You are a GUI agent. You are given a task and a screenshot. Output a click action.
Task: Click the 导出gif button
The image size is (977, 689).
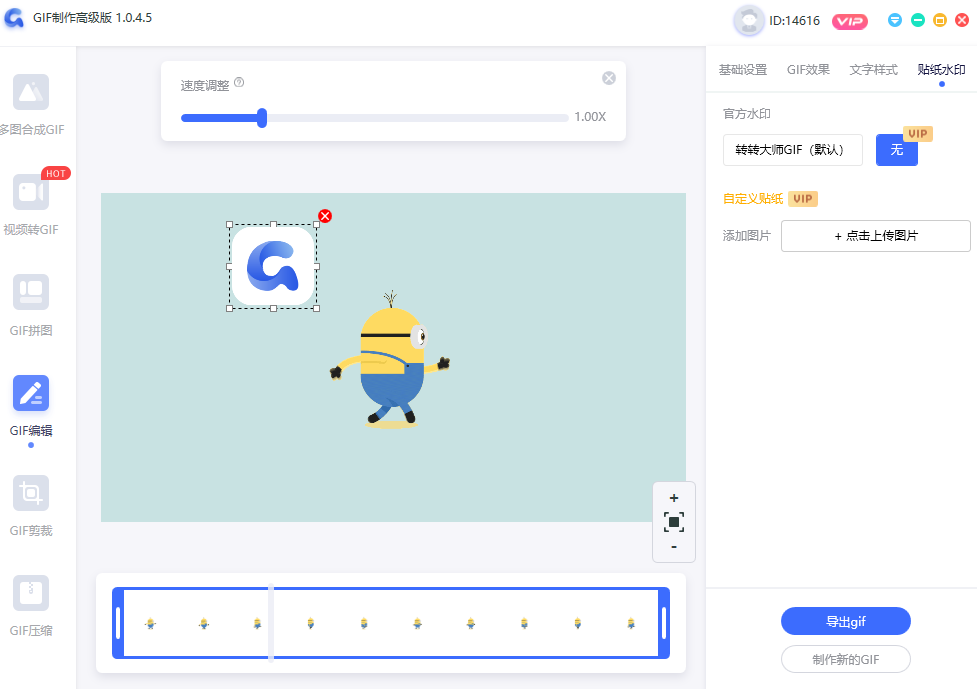[846, 621]
